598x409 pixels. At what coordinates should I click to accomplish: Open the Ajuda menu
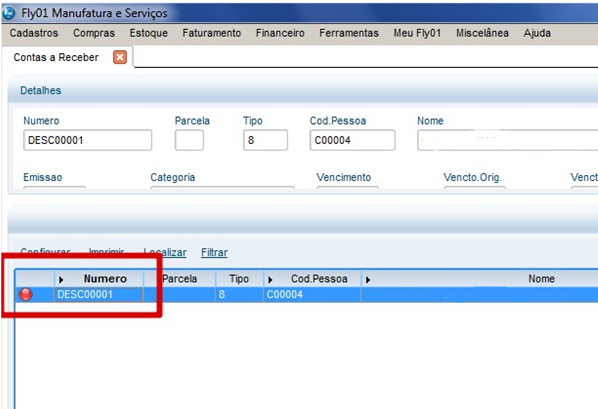click(537, 33)
